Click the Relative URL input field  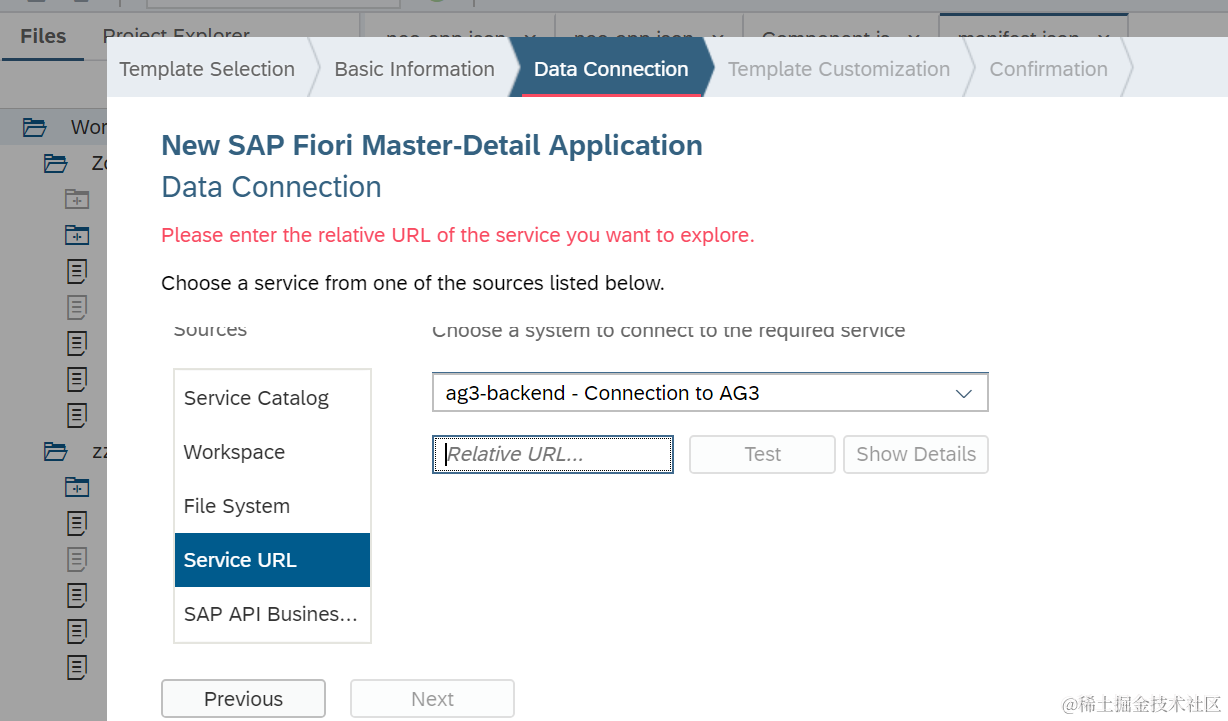[553, 454]
